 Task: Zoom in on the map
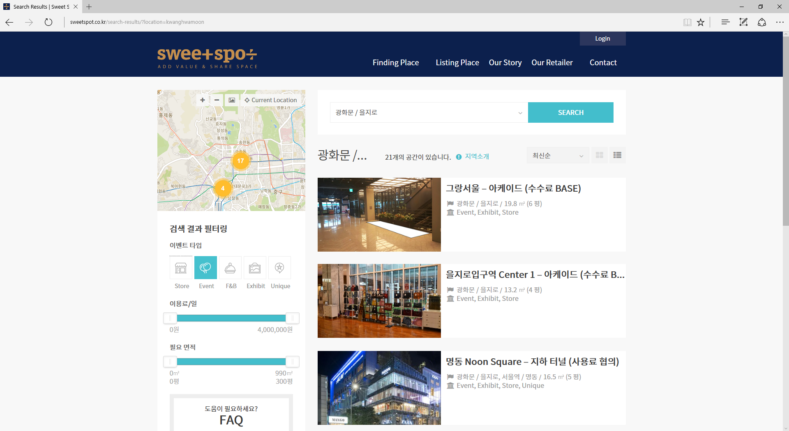[x=202, y=100]
